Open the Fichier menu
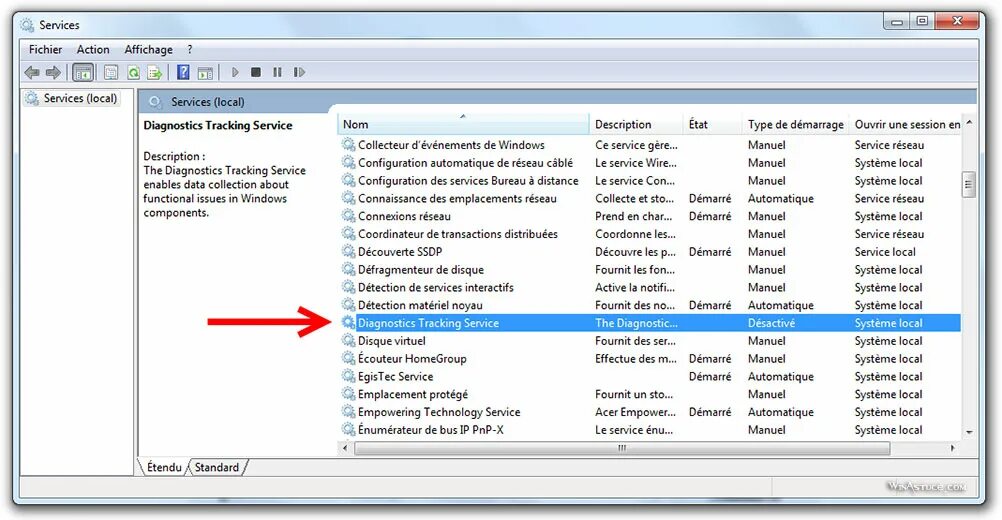Image resolution: width=1002 pixels, height=520 pixels. pyautogui.click(x=45, y=50)
